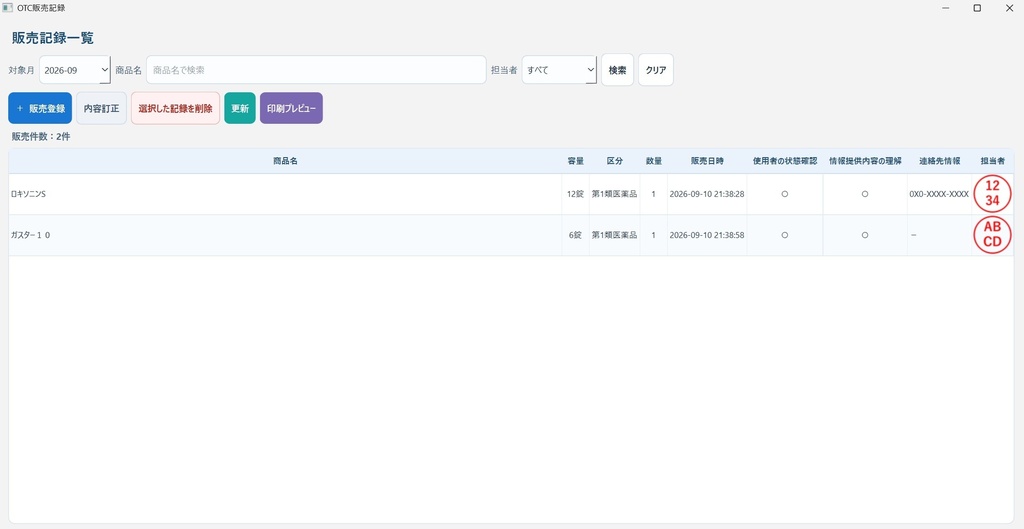Click 選択した記録を削除 button
Viewport: 1024px width, 529px height.
(x=176, y=108)
